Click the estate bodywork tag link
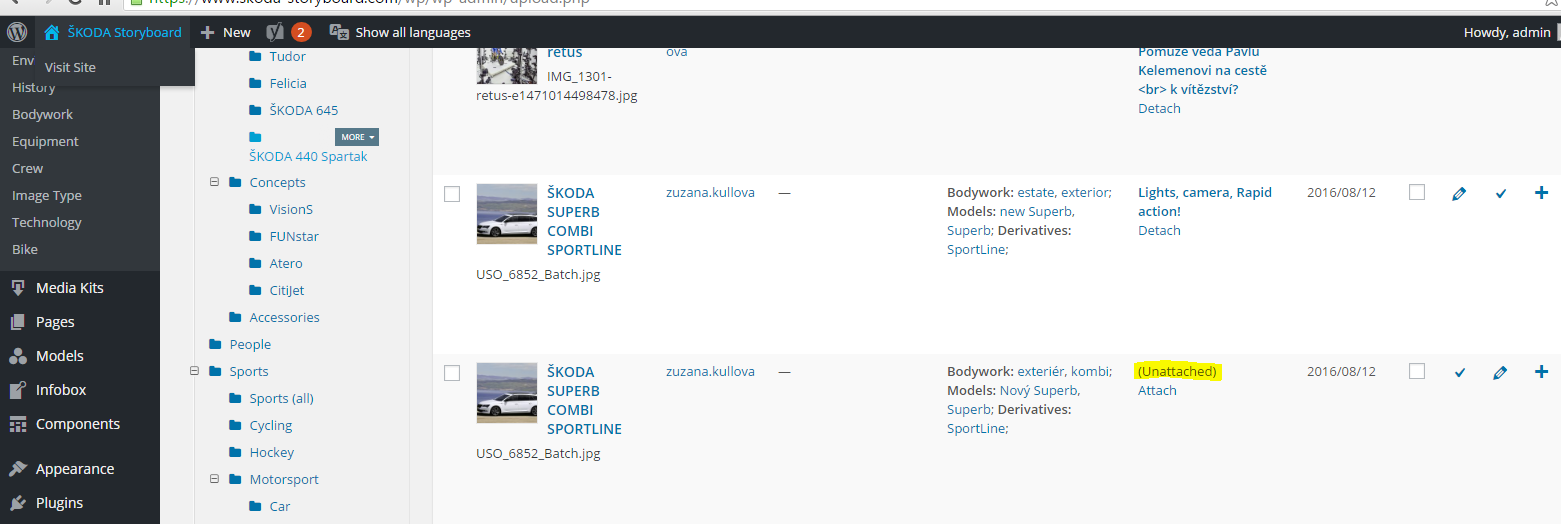 1037,192
